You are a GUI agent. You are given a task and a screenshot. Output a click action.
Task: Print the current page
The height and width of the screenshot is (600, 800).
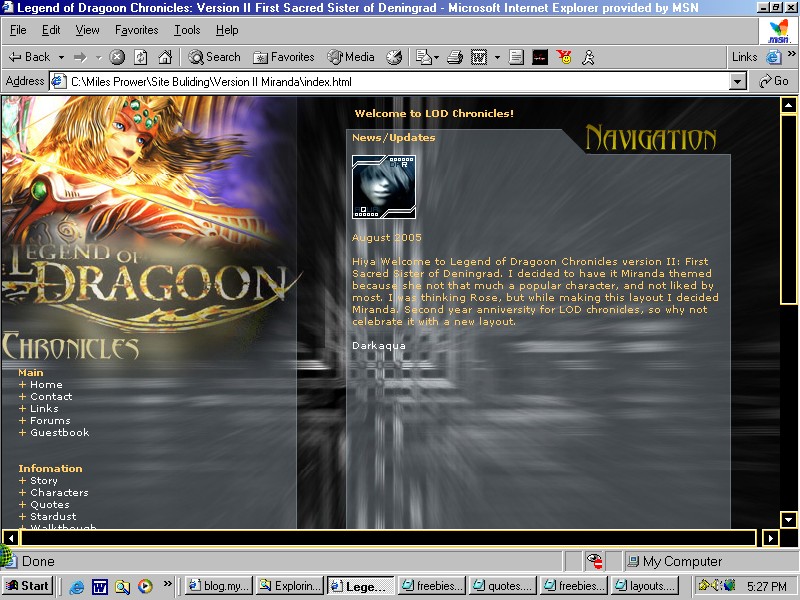[455, 57]
